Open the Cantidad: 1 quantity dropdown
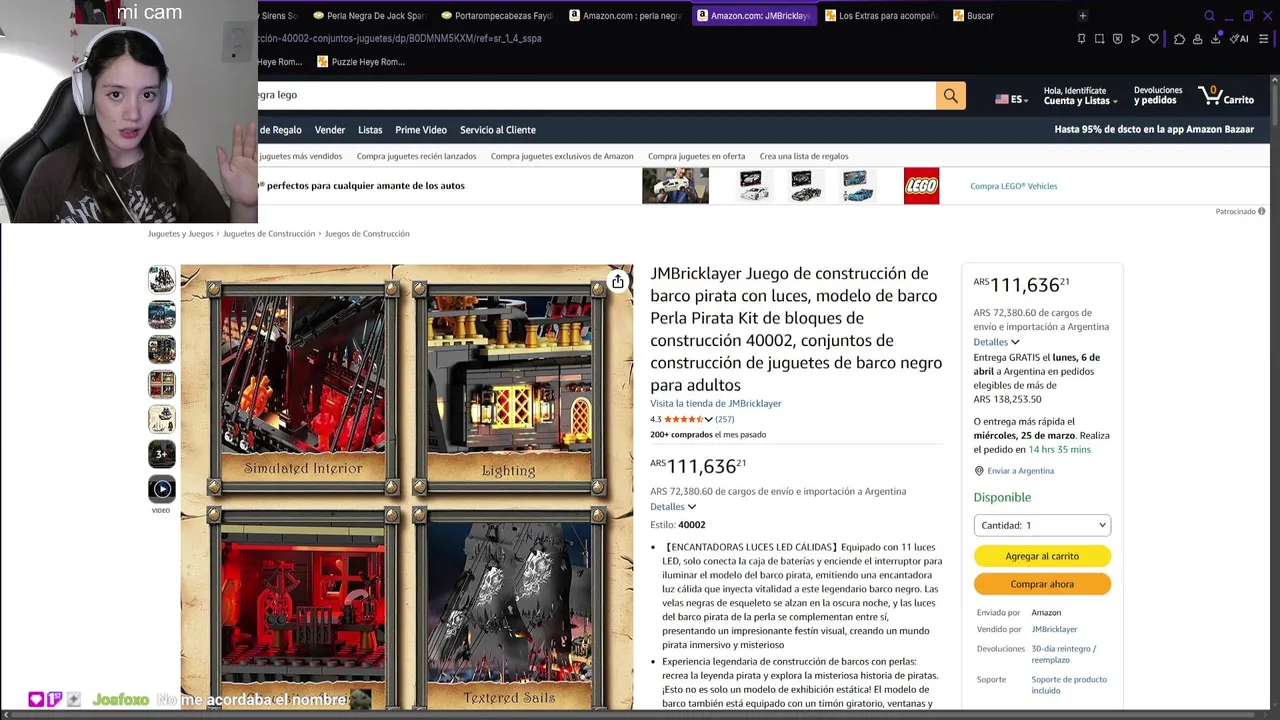 pyautogui.click(x=1042, y=525)
